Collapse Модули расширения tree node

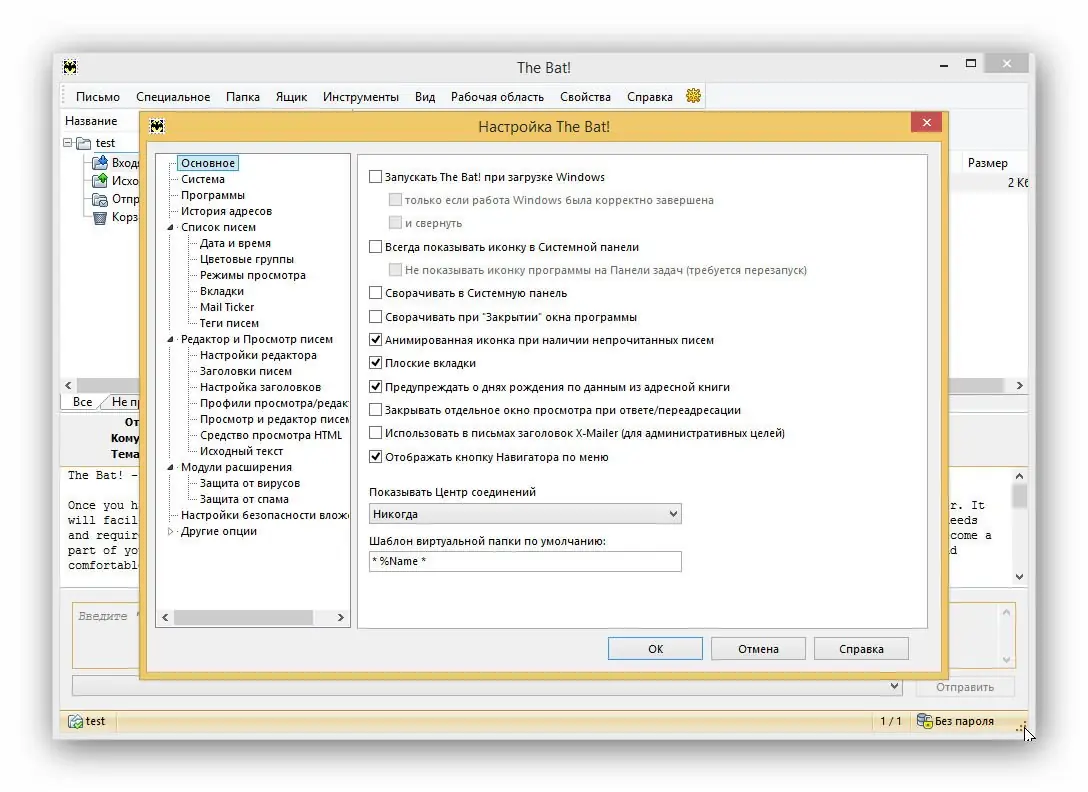click(x=171, y=467)
